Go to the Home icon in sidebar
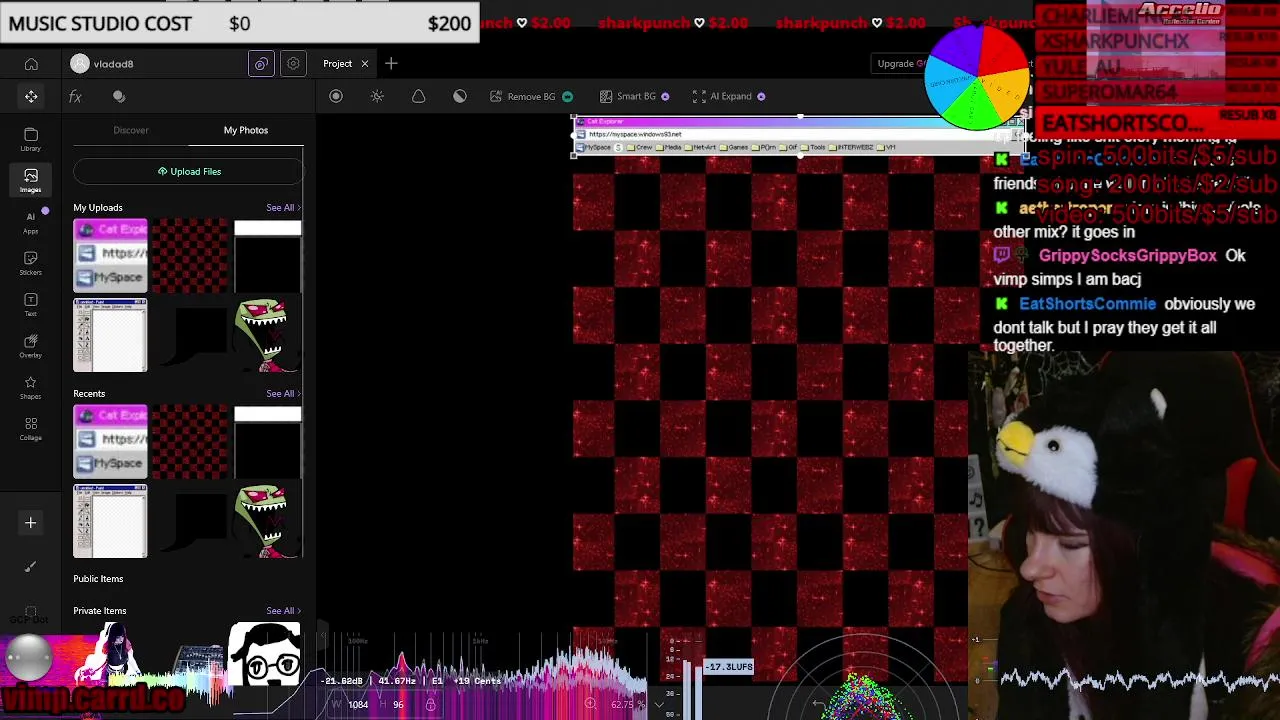The height and width of the screenshot is (720, 1280). click(x=31, y=64)
